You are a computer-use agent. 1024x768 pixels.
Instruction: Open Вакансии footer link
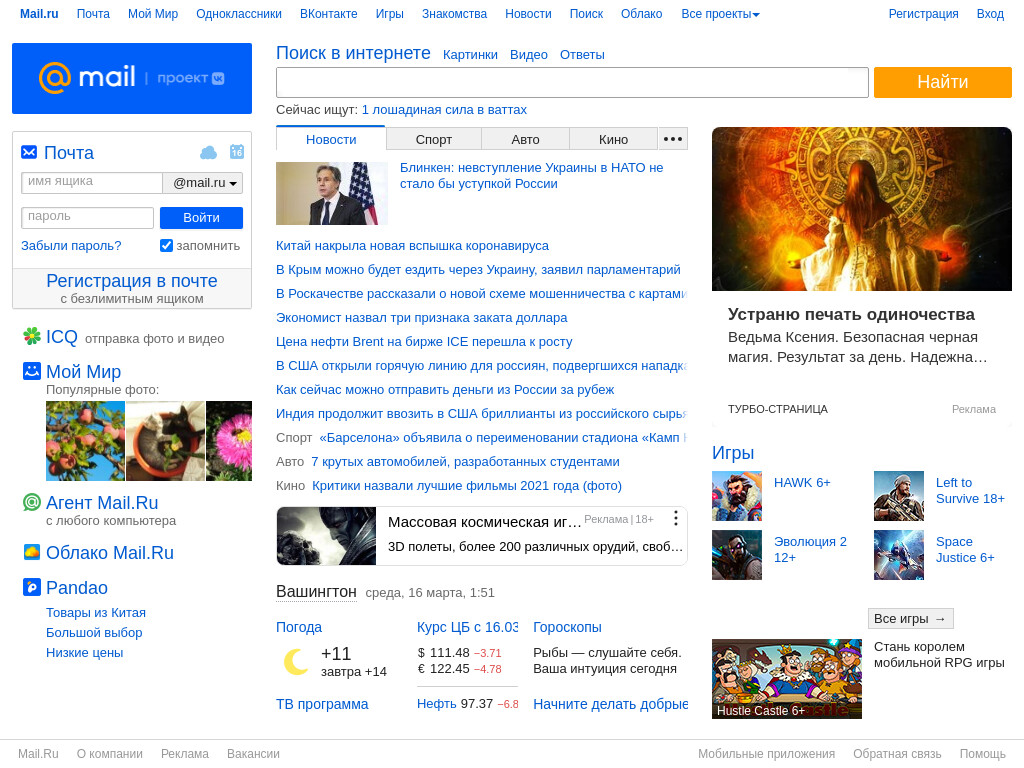point(253,754)
